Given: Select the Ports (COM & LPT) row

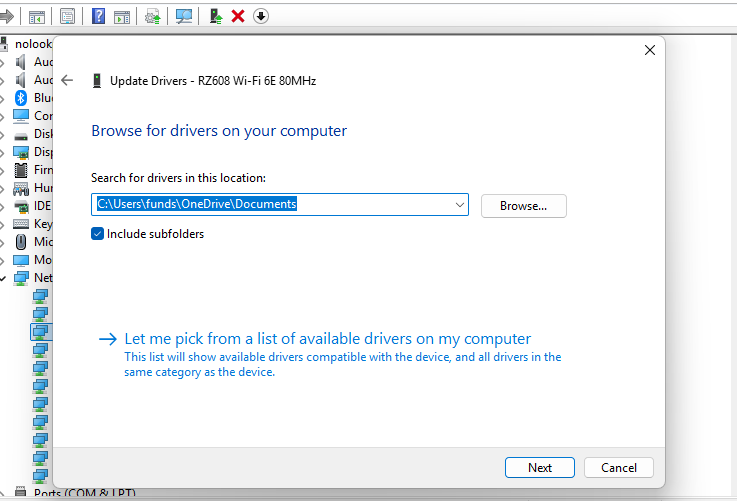Looking at the screenshot, I should [85, 493].
